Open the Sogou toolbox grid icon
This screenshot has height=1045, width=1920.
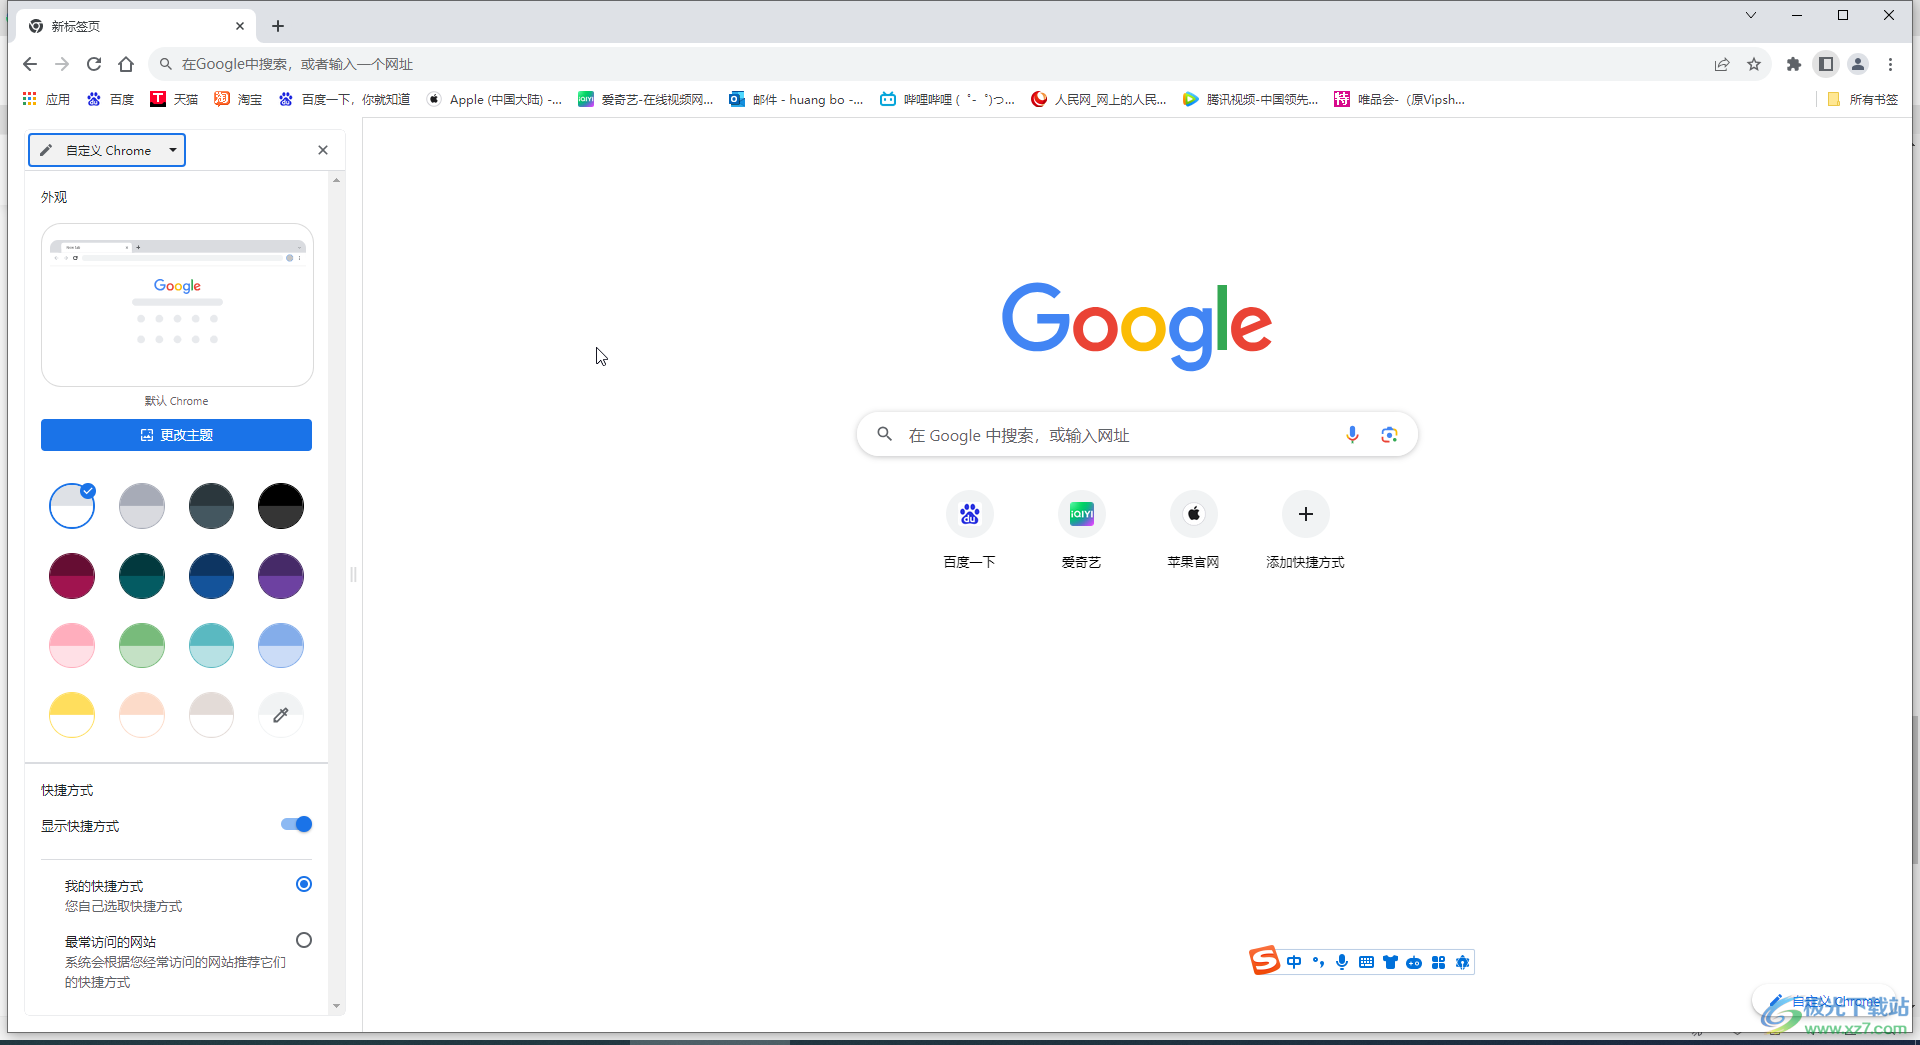click(1438, 962)
